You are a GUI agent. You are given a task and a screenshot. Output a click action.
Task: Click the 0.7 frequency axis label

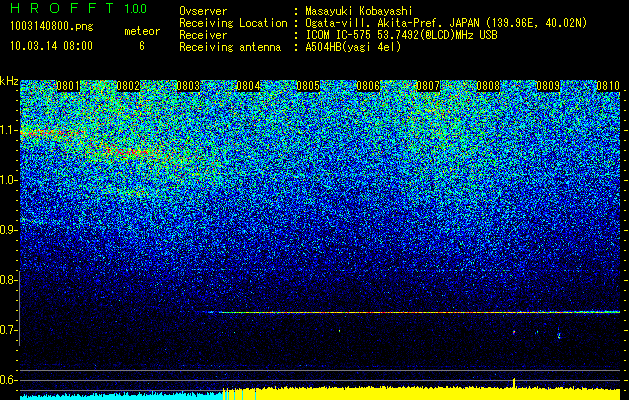(7, 330)
